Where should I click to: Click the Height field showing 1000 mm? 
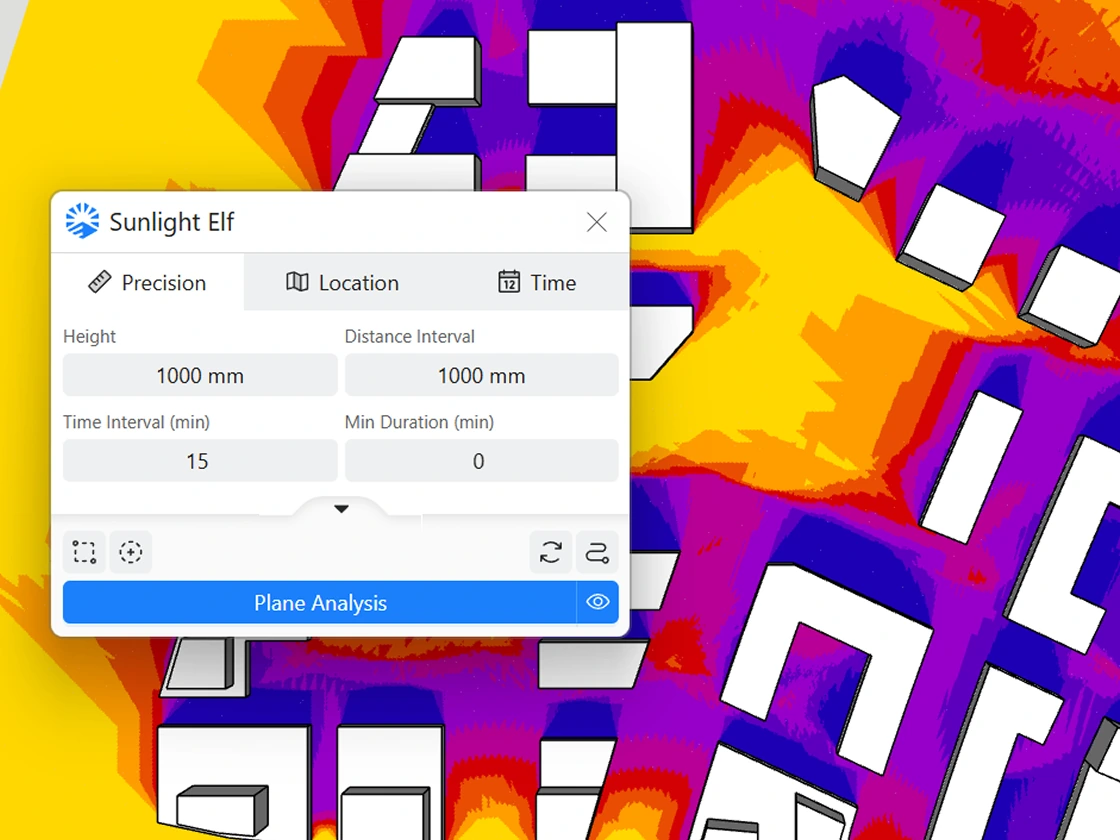(x=200, y=376)
